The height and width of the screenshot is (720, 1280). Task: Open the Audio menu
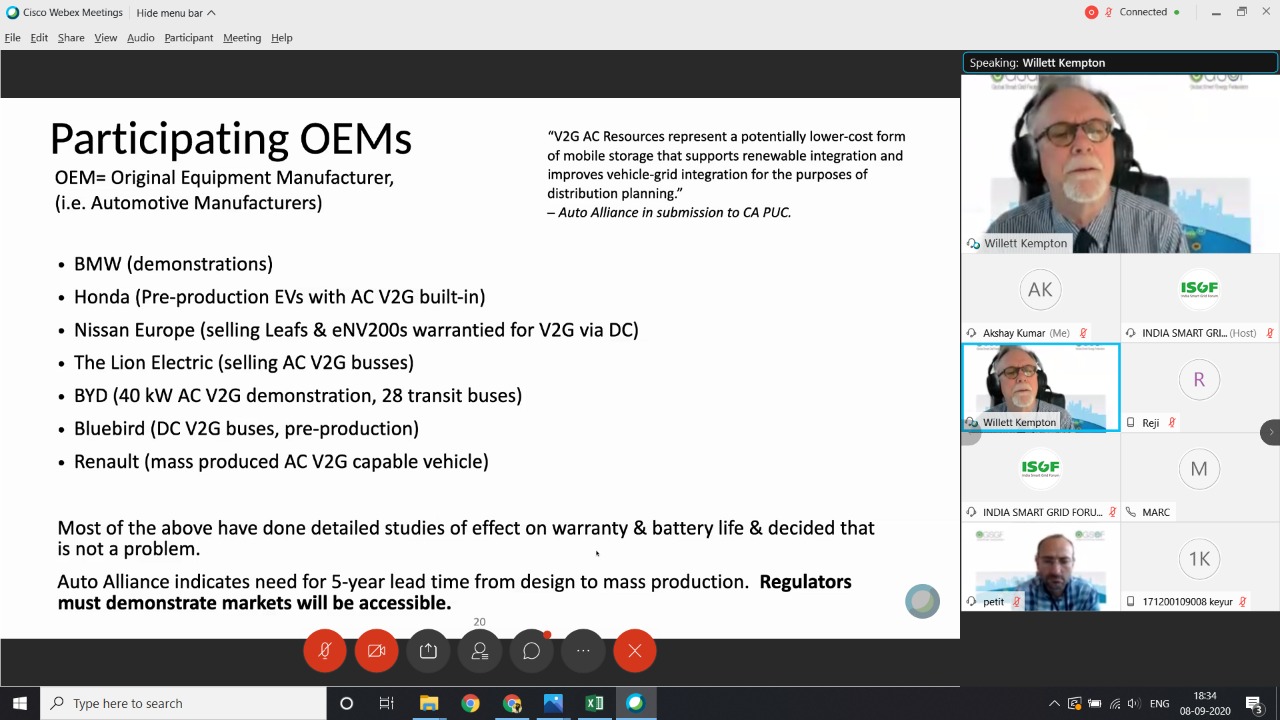pos(140,37)
